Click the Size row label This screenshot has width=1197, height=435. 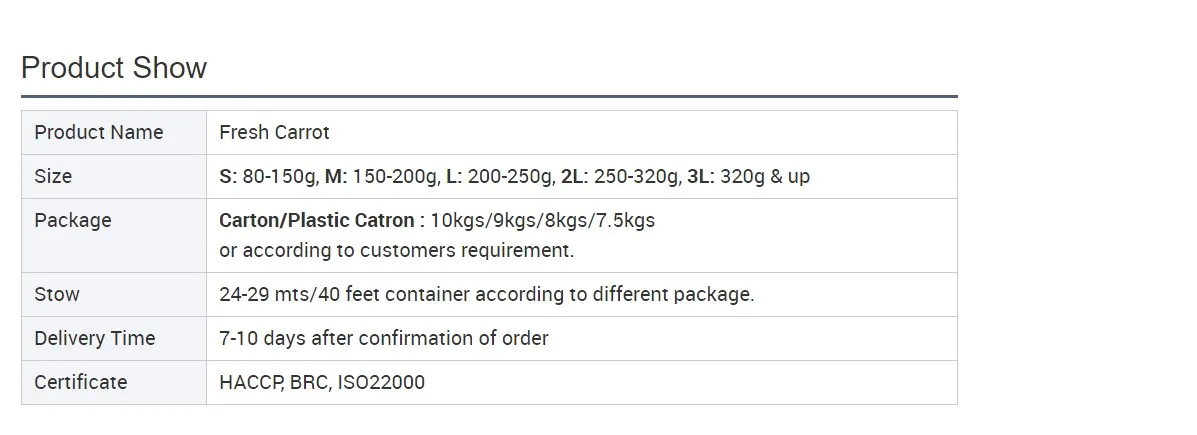[53, 176]
